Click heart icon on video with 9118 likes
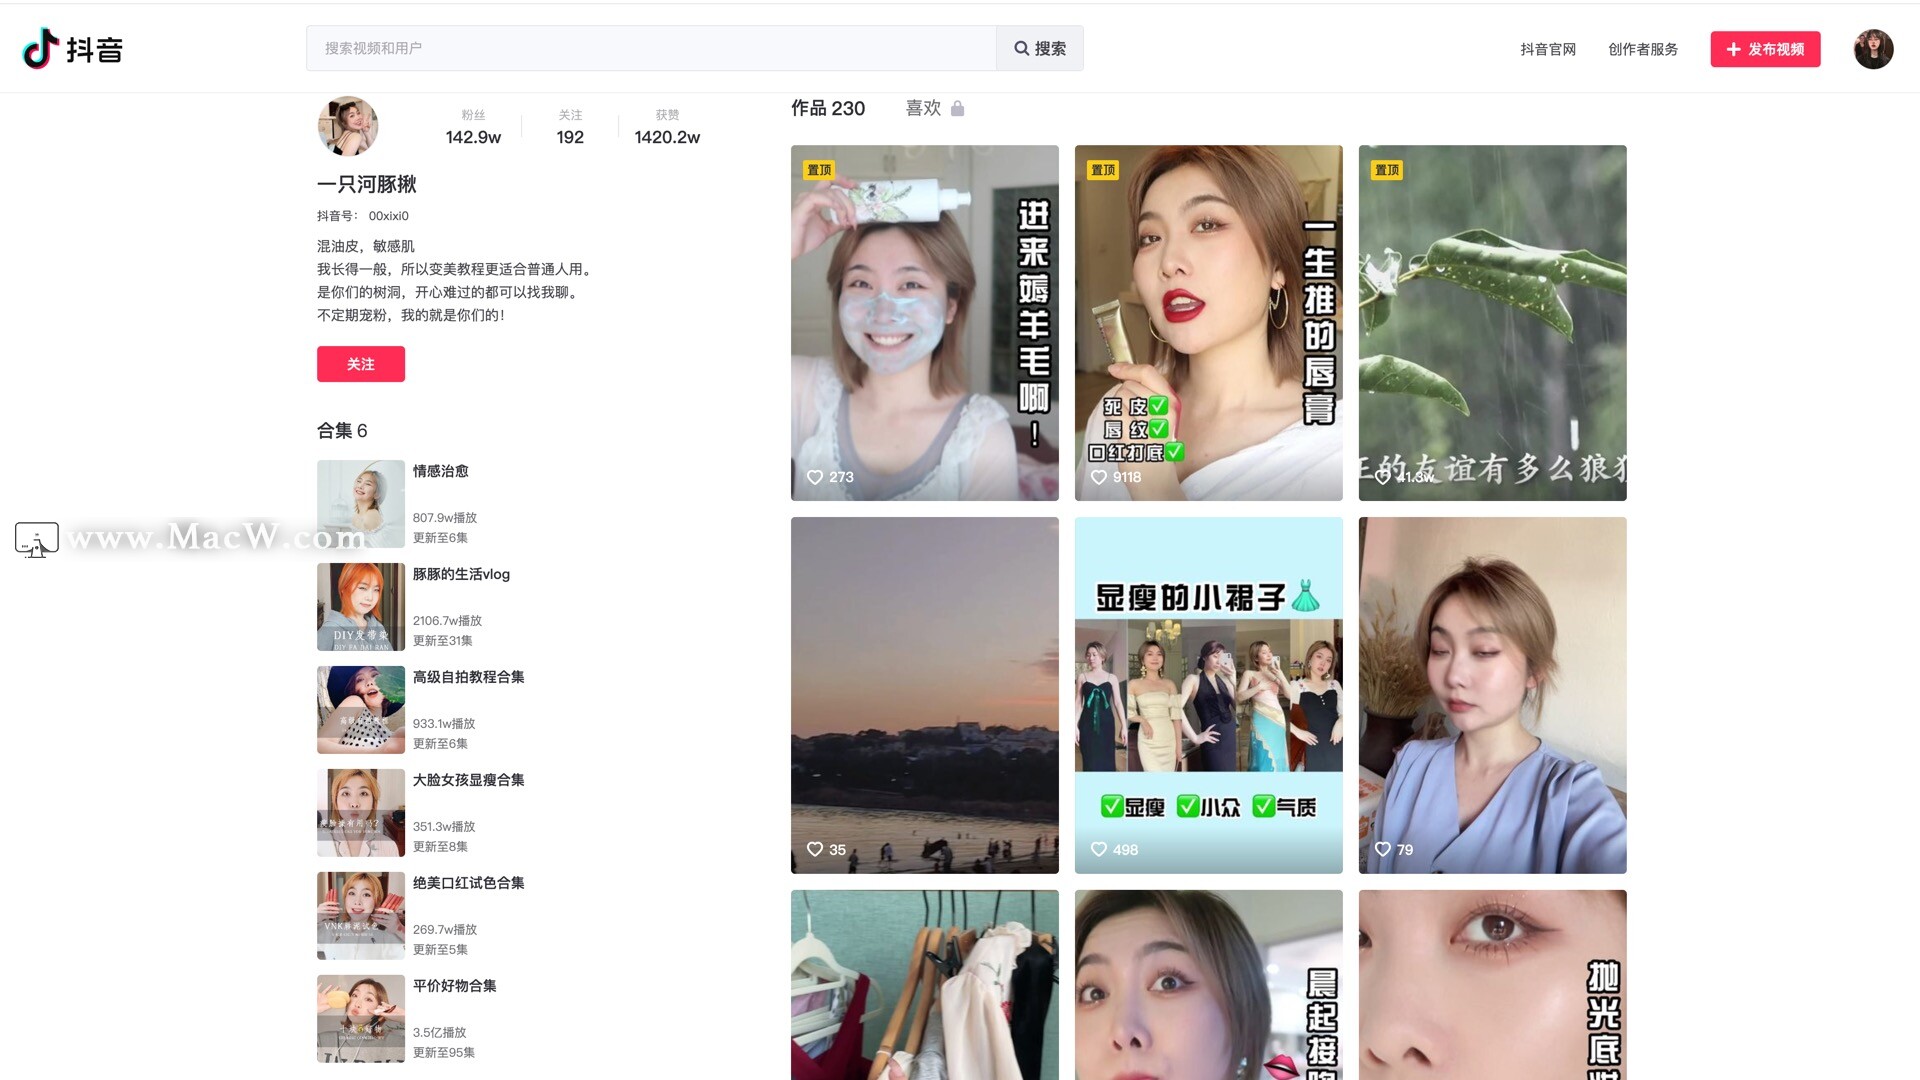Screen dimensions: 1920x1080 (x=1099, y=477)
